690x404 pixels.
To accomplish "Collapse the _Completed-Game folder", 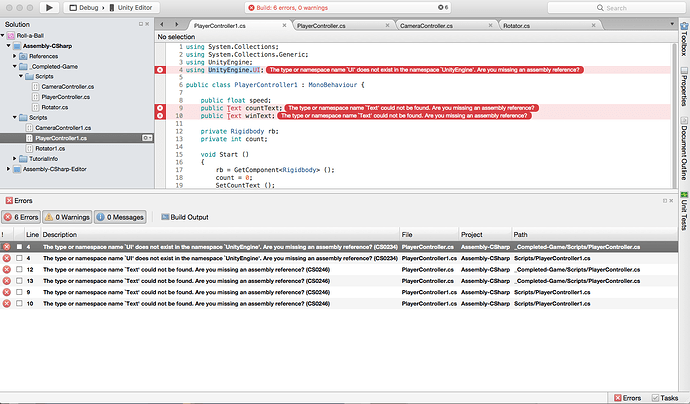I will pyautogui.click(x=15, y=66).
